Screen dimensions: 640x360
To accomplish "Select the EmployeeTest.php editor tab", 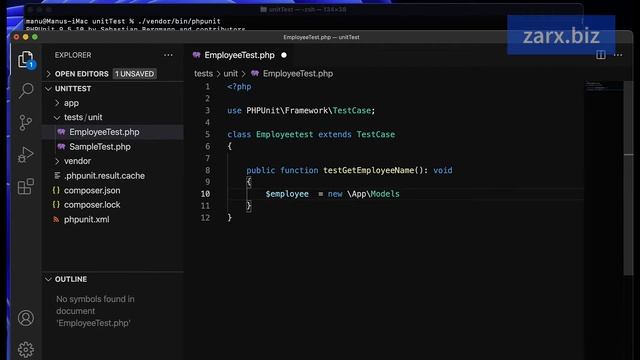I will click(240, 55).
